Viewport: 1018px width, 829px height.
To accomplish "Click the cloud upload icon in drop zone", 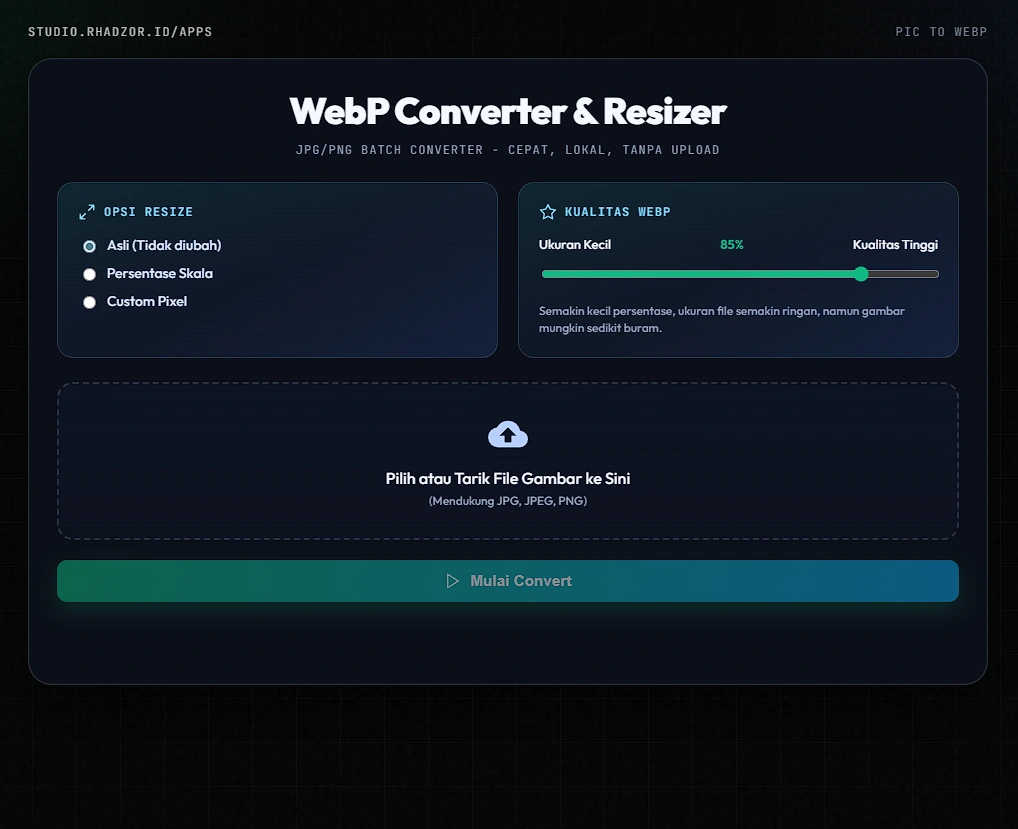I will coord(507,433).
